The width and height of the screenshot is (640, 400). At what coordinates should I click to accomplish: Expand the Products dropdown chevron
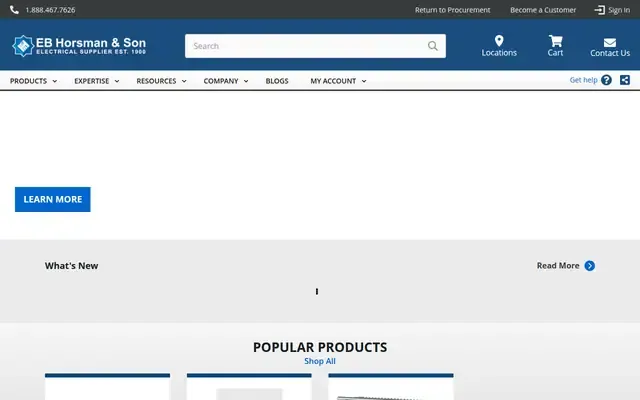(54, 81)
